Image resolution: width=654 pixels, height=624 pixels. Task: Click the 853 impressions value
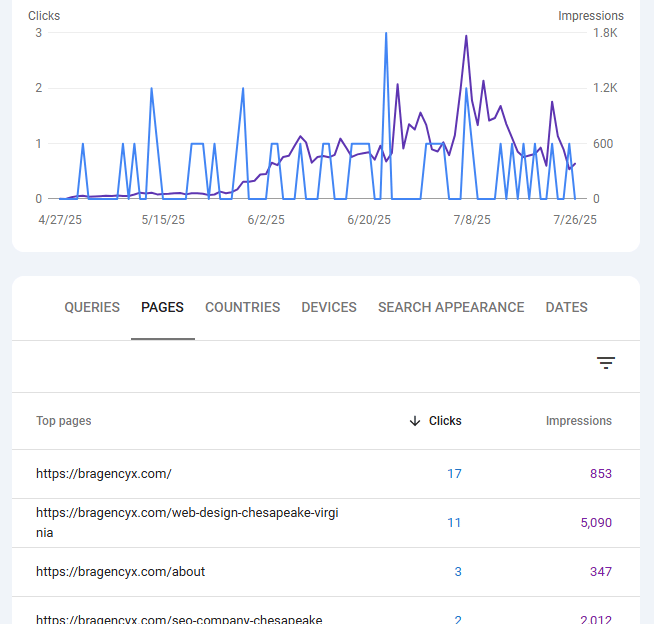coord(601,474)
